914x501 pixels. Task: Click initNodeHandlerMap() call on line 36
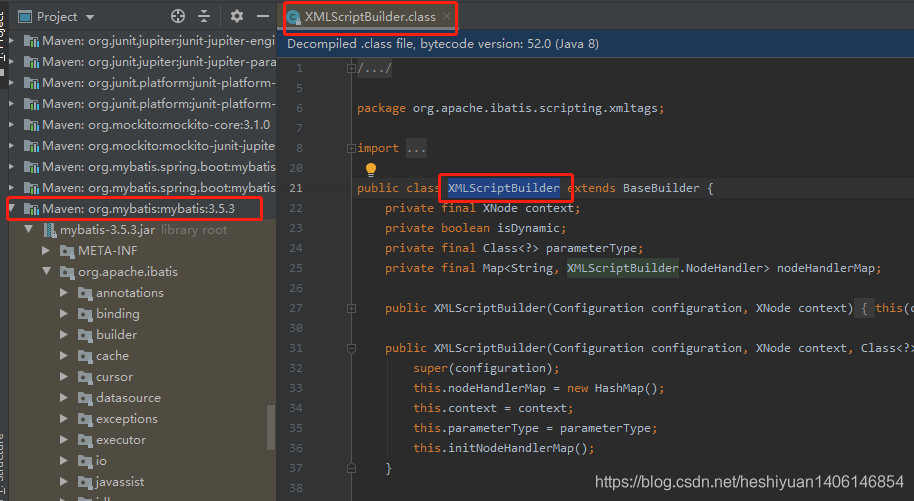519,448
